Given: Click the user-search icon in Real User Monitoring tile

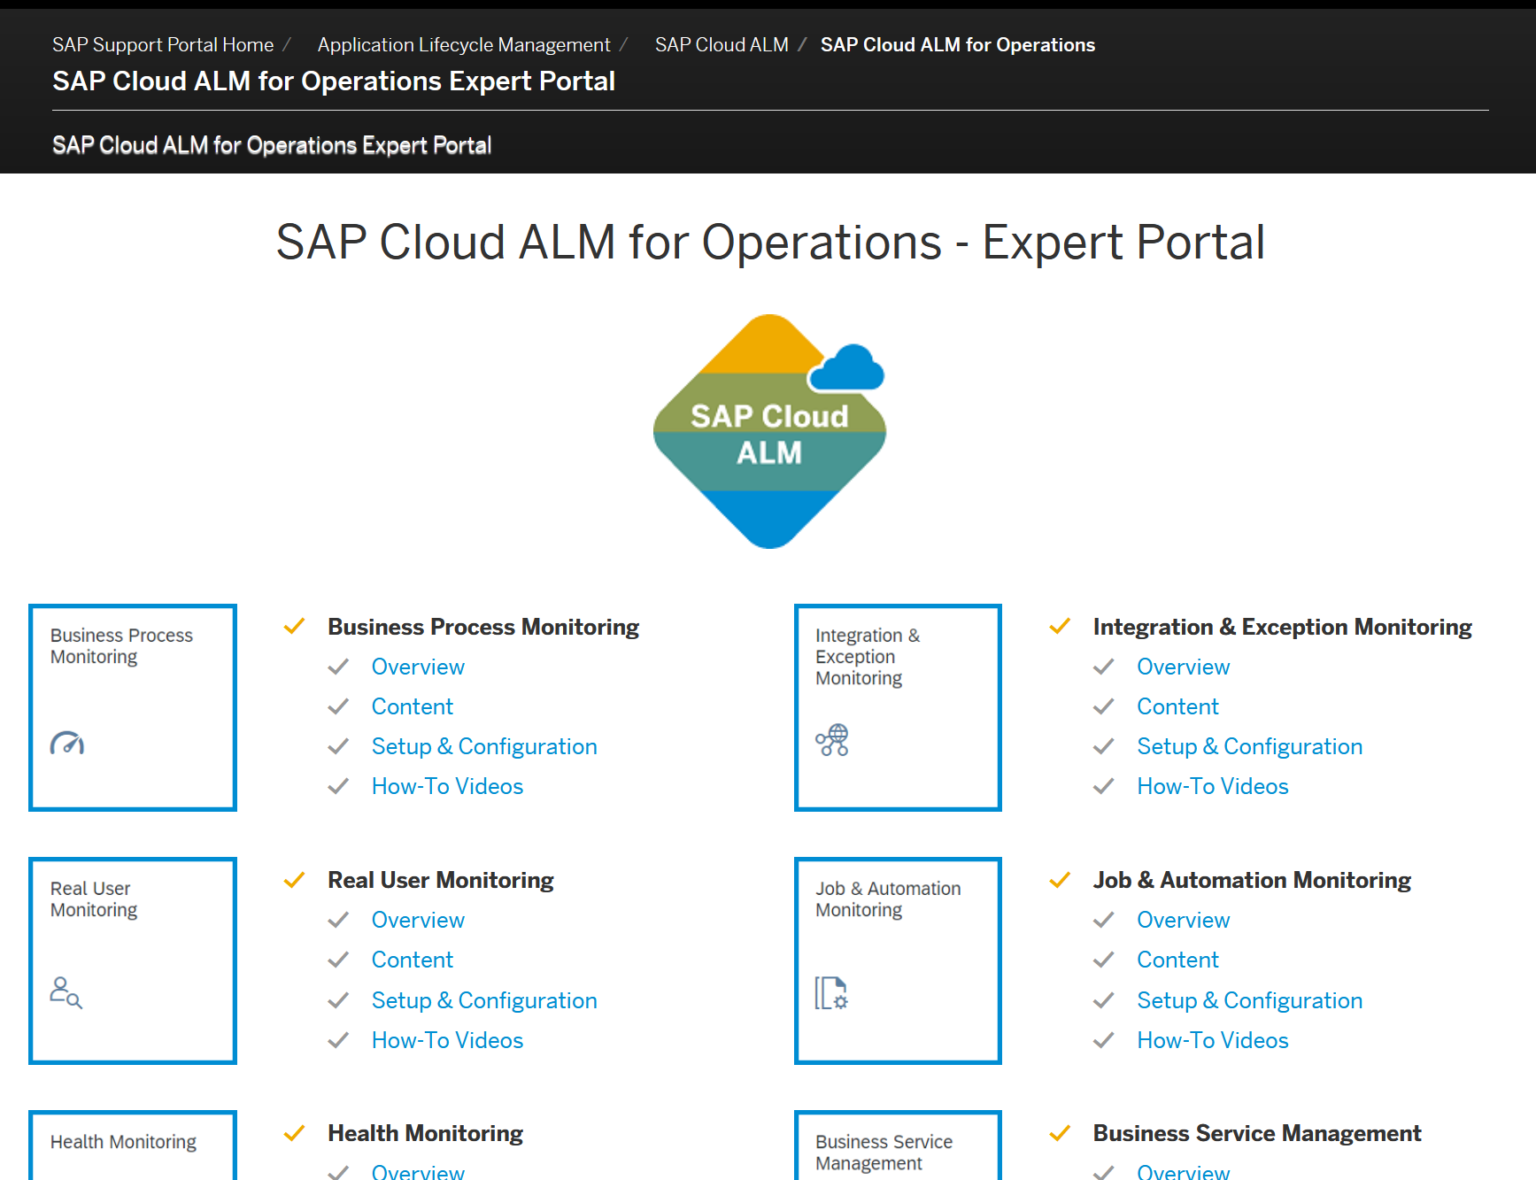Looking at the screenshot, I should [66, 994].
